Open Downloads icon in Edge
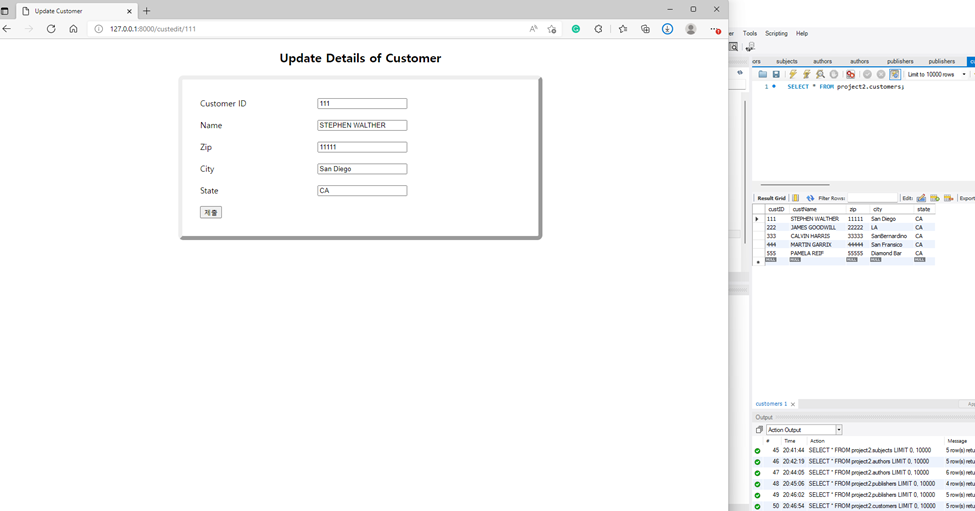The width and height of the screenshot is (975, 511). (x=667, y=29)
